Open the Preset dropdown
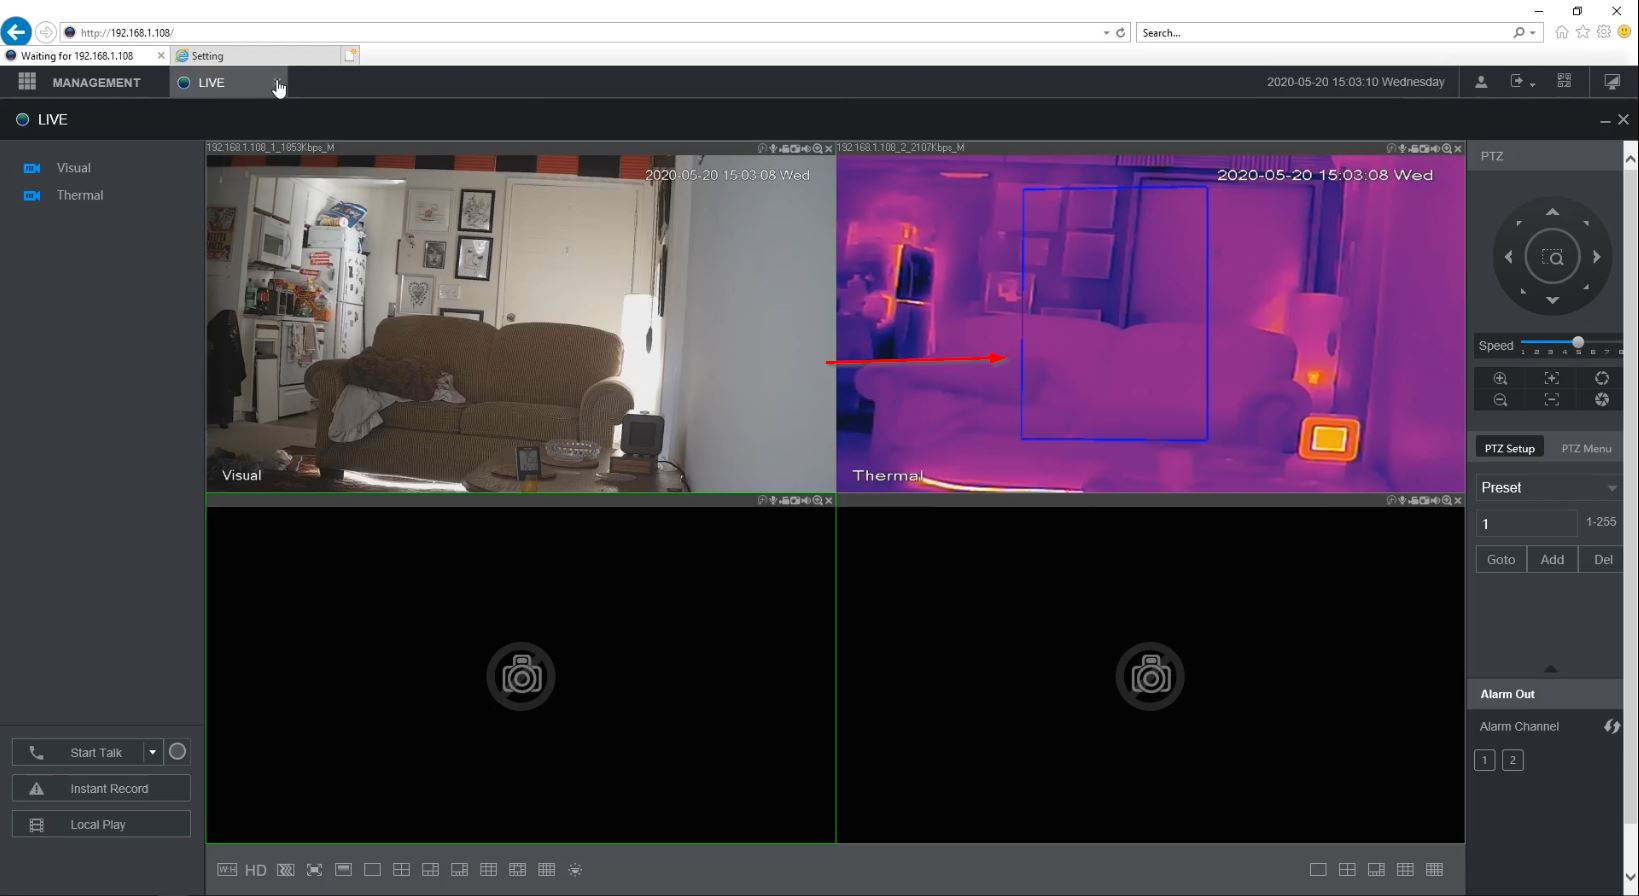1639x896 pixels. [x=1548, y=488]
